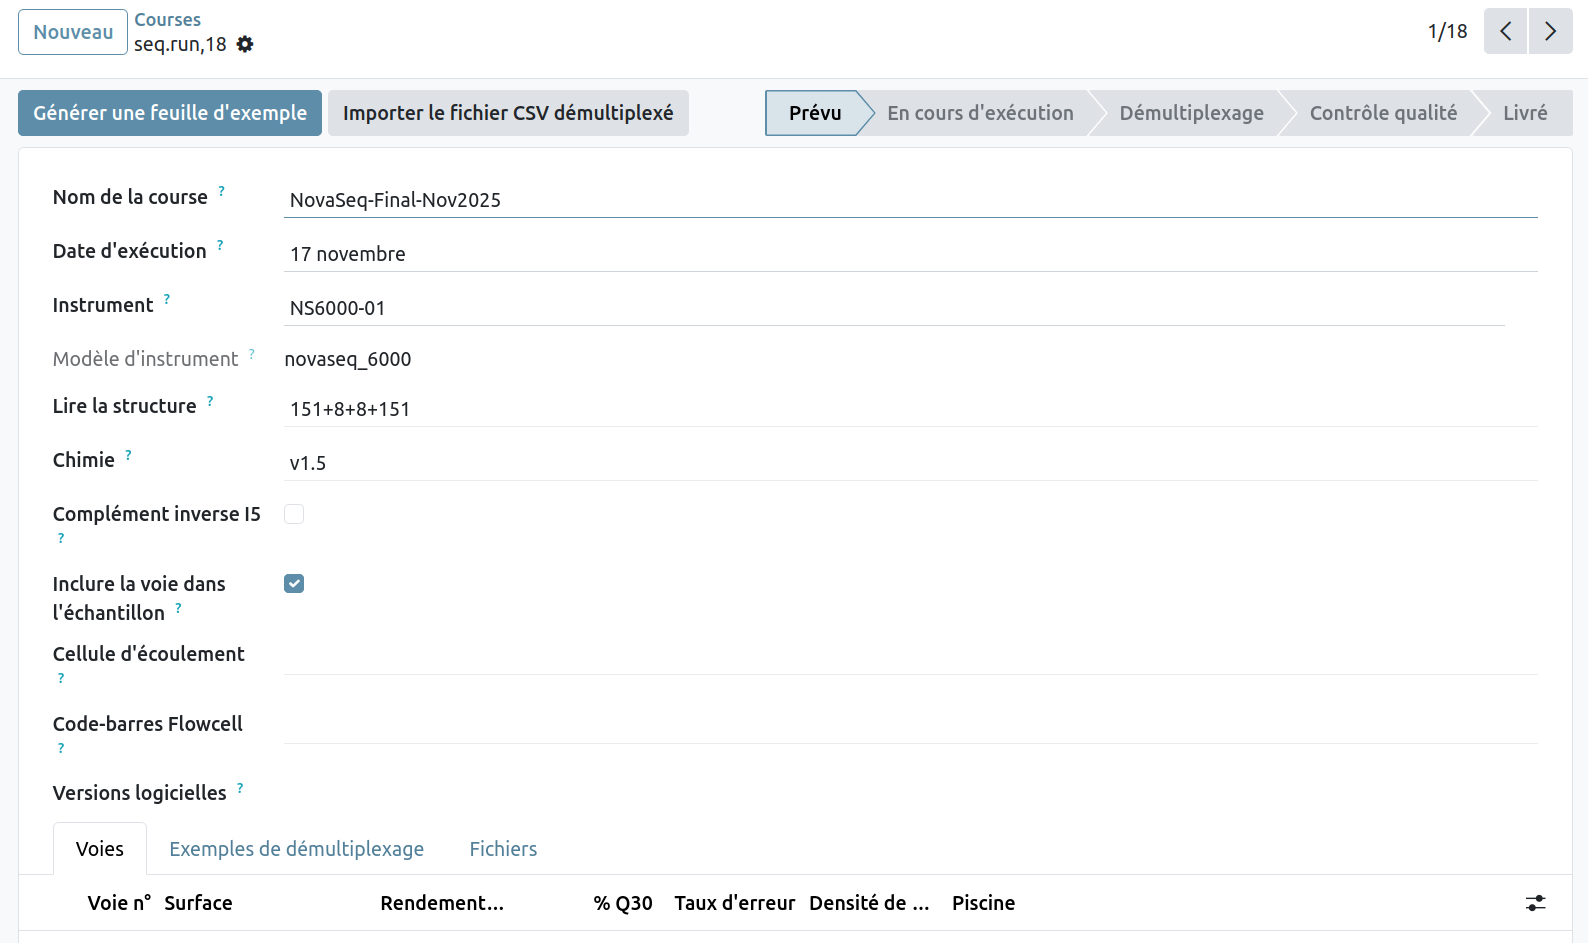Screen dimensions: 1588x943
Task: Set status to En cours d'exécution
Action: tap(980, 113)
